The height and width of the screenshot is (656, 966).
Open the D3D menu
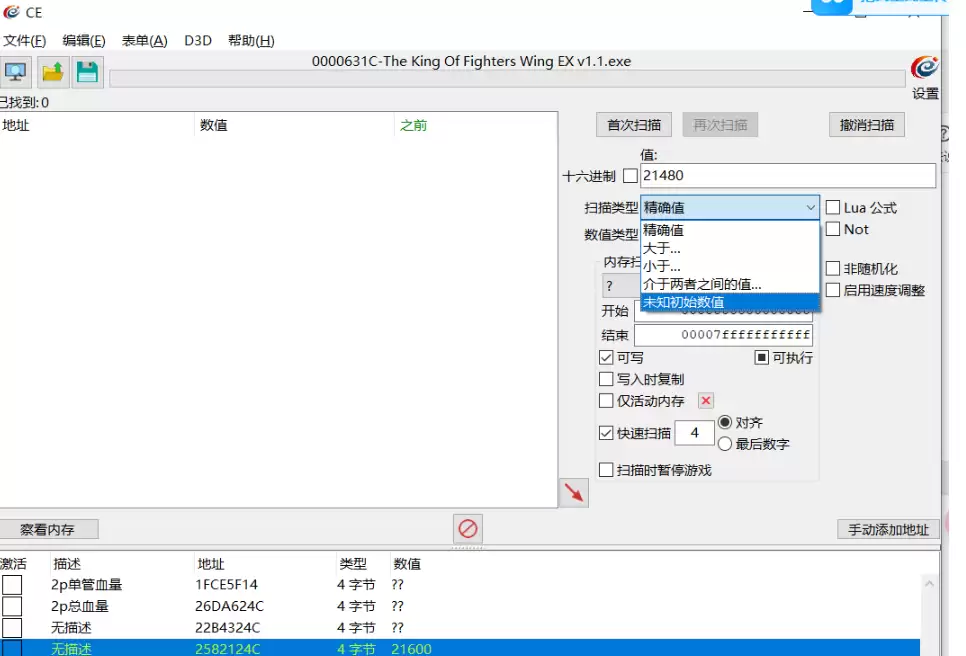(x=198, y=41)
